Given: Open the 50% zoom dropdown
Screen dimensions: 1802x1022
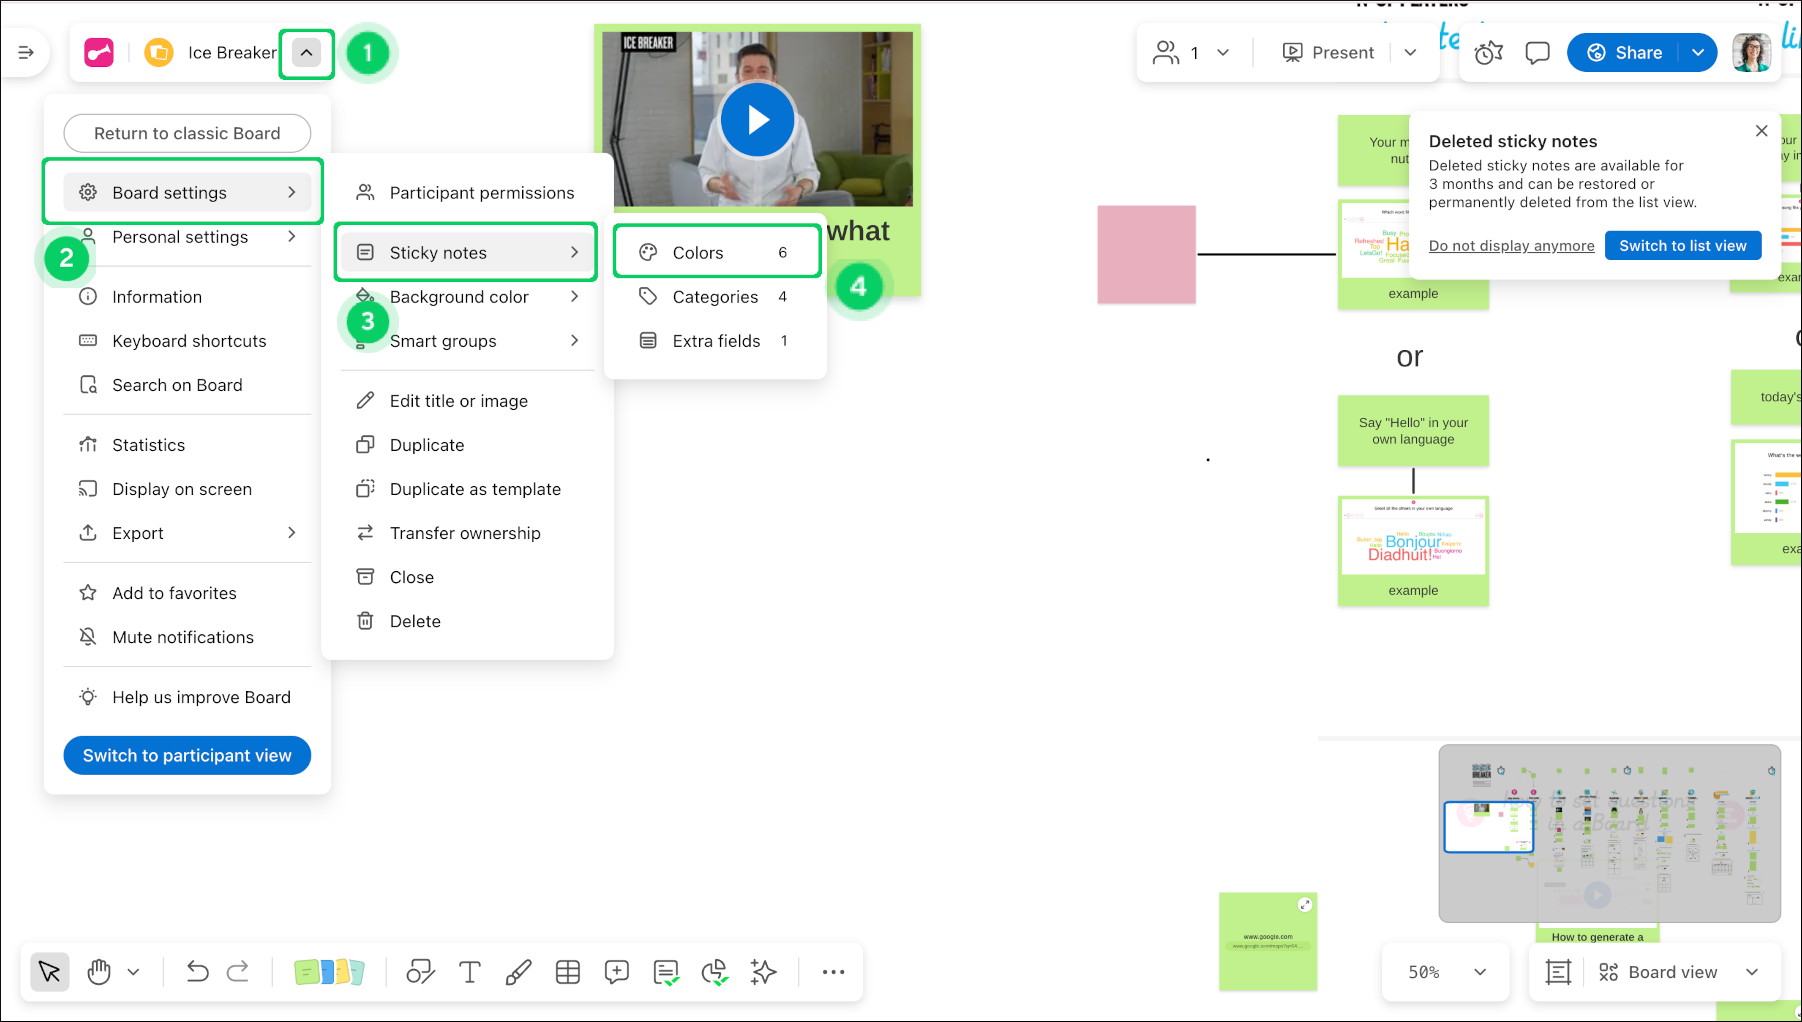Looking at the screenshot, I should pyautogui.click(x=1446, y=972).
